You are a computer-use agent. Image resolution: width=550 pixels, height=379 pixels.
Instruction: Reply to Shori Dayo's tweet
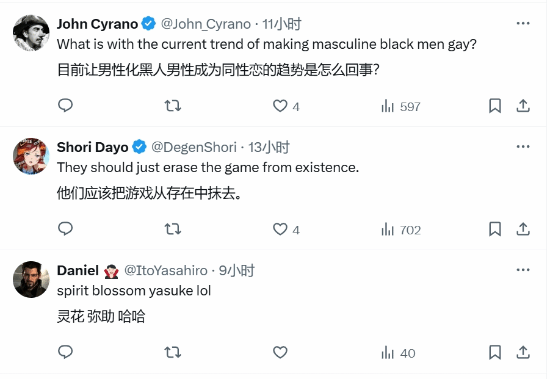click(65, 229)
